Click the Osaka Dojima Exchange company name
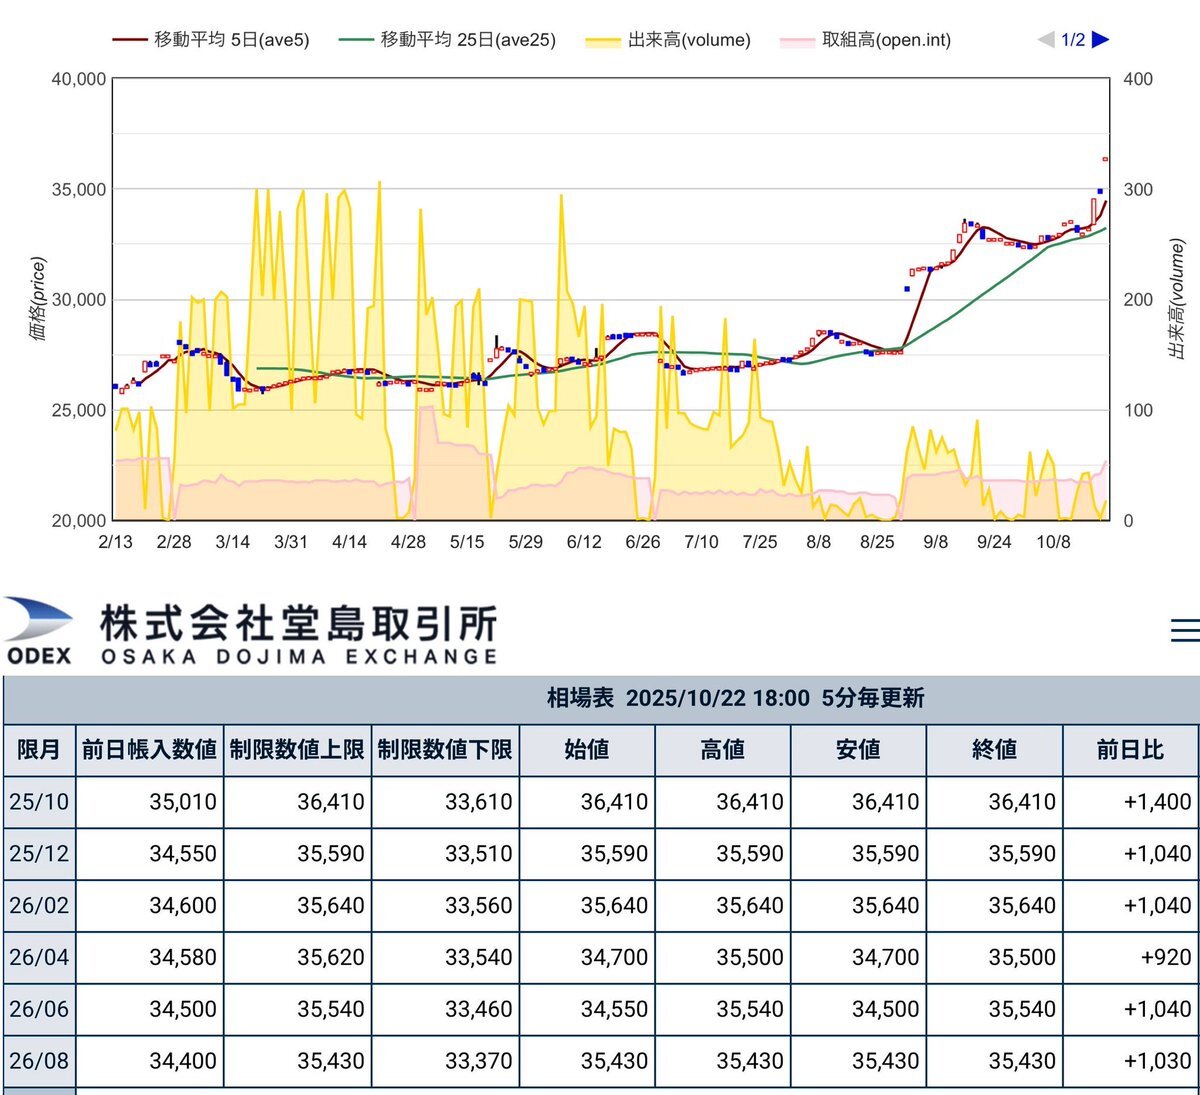 pyautogui.click(x=298, y=634)
